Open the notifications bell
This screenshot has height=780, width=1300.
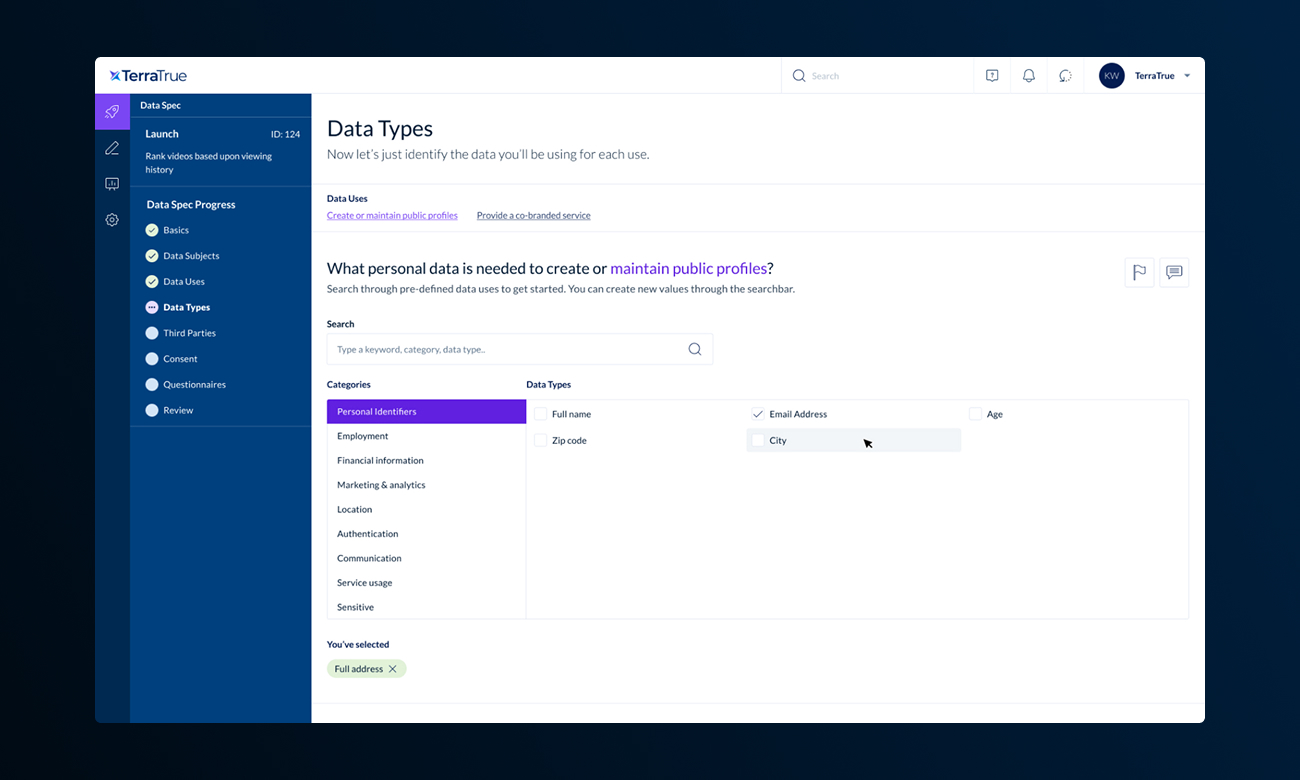1029,76
